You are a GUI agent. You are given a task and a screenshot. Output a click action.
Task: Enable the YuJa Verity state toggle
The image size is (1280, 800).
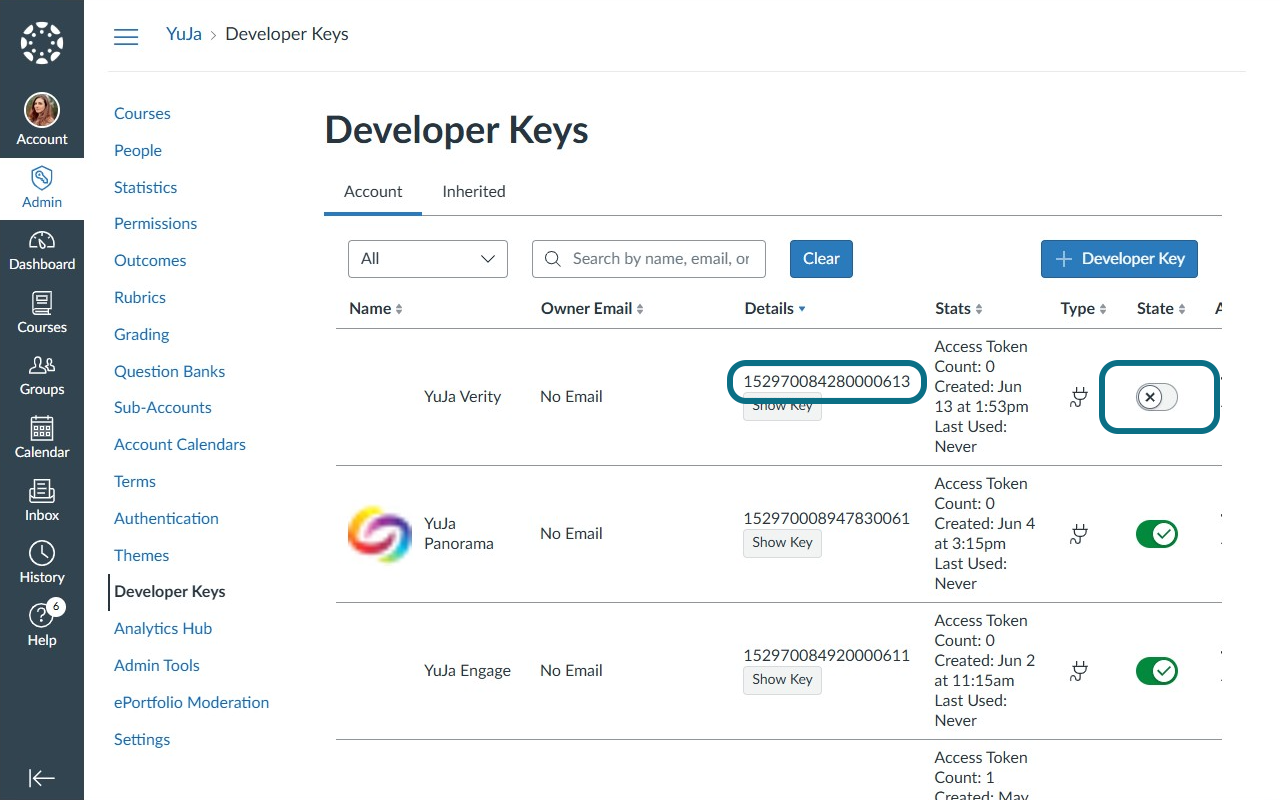[1157, 397]
